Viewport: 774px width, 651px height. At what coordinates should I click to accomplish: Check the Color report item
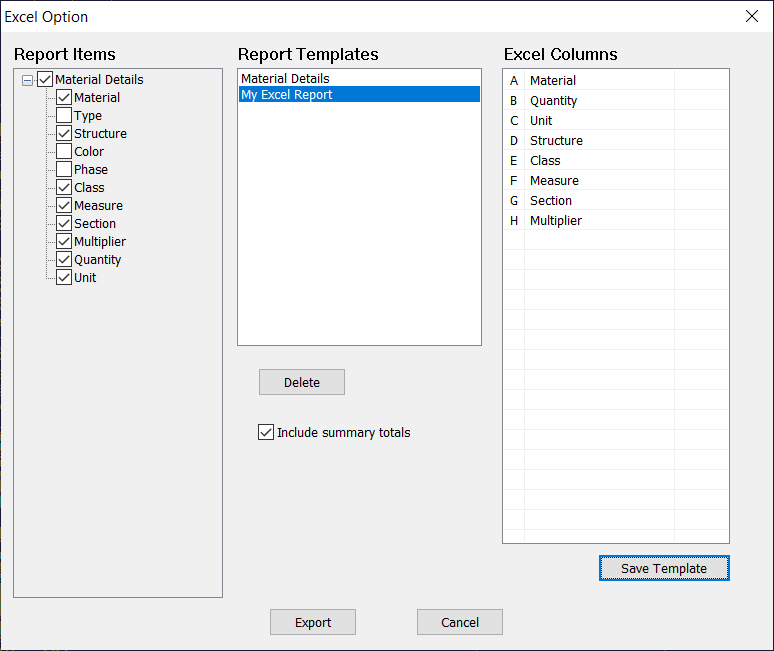[64, 152]
